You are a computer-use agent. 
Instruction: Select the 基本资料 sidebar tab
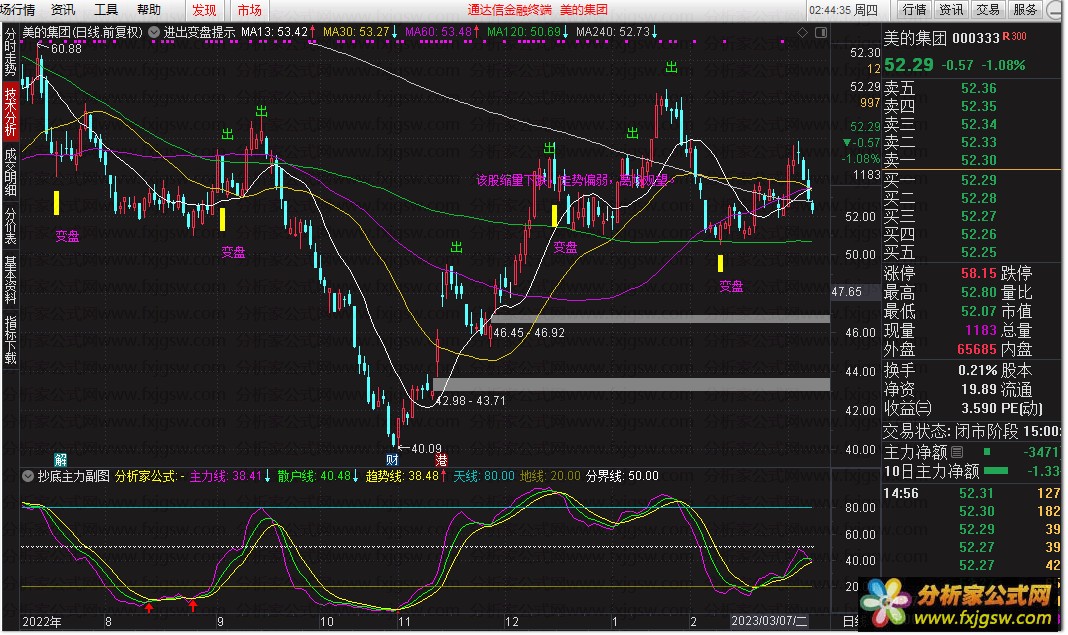[x=10, y=279]
